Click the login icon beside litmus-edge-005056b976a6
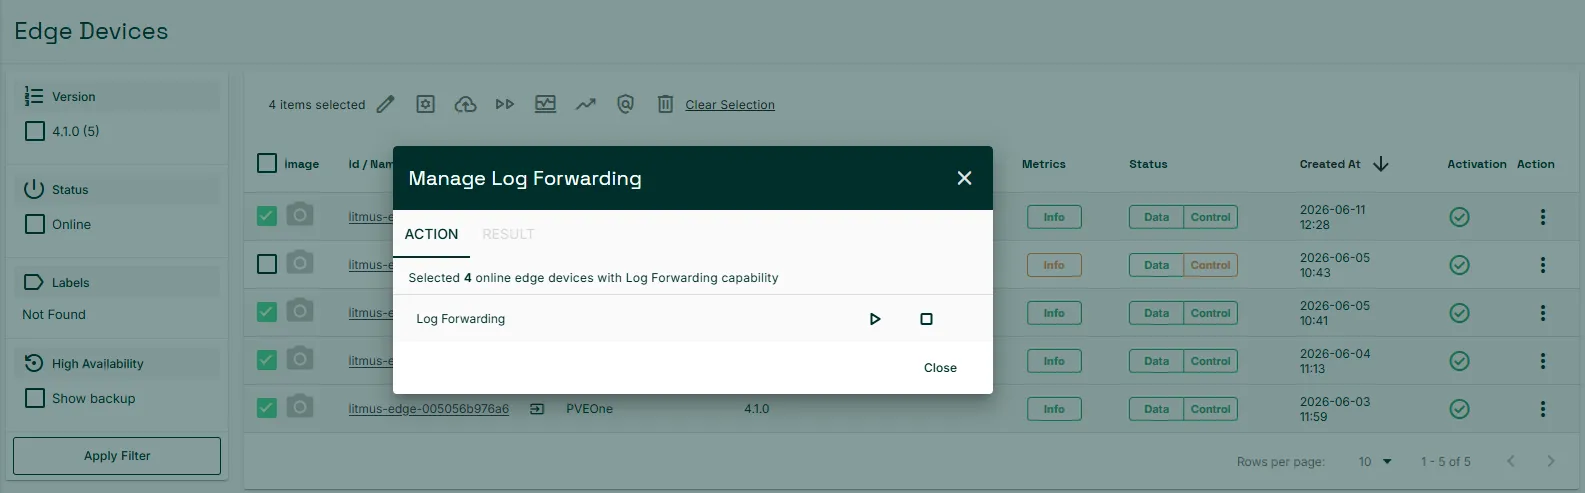Image resolution: width=1585 pixels, height=493 pixels. 537,409
